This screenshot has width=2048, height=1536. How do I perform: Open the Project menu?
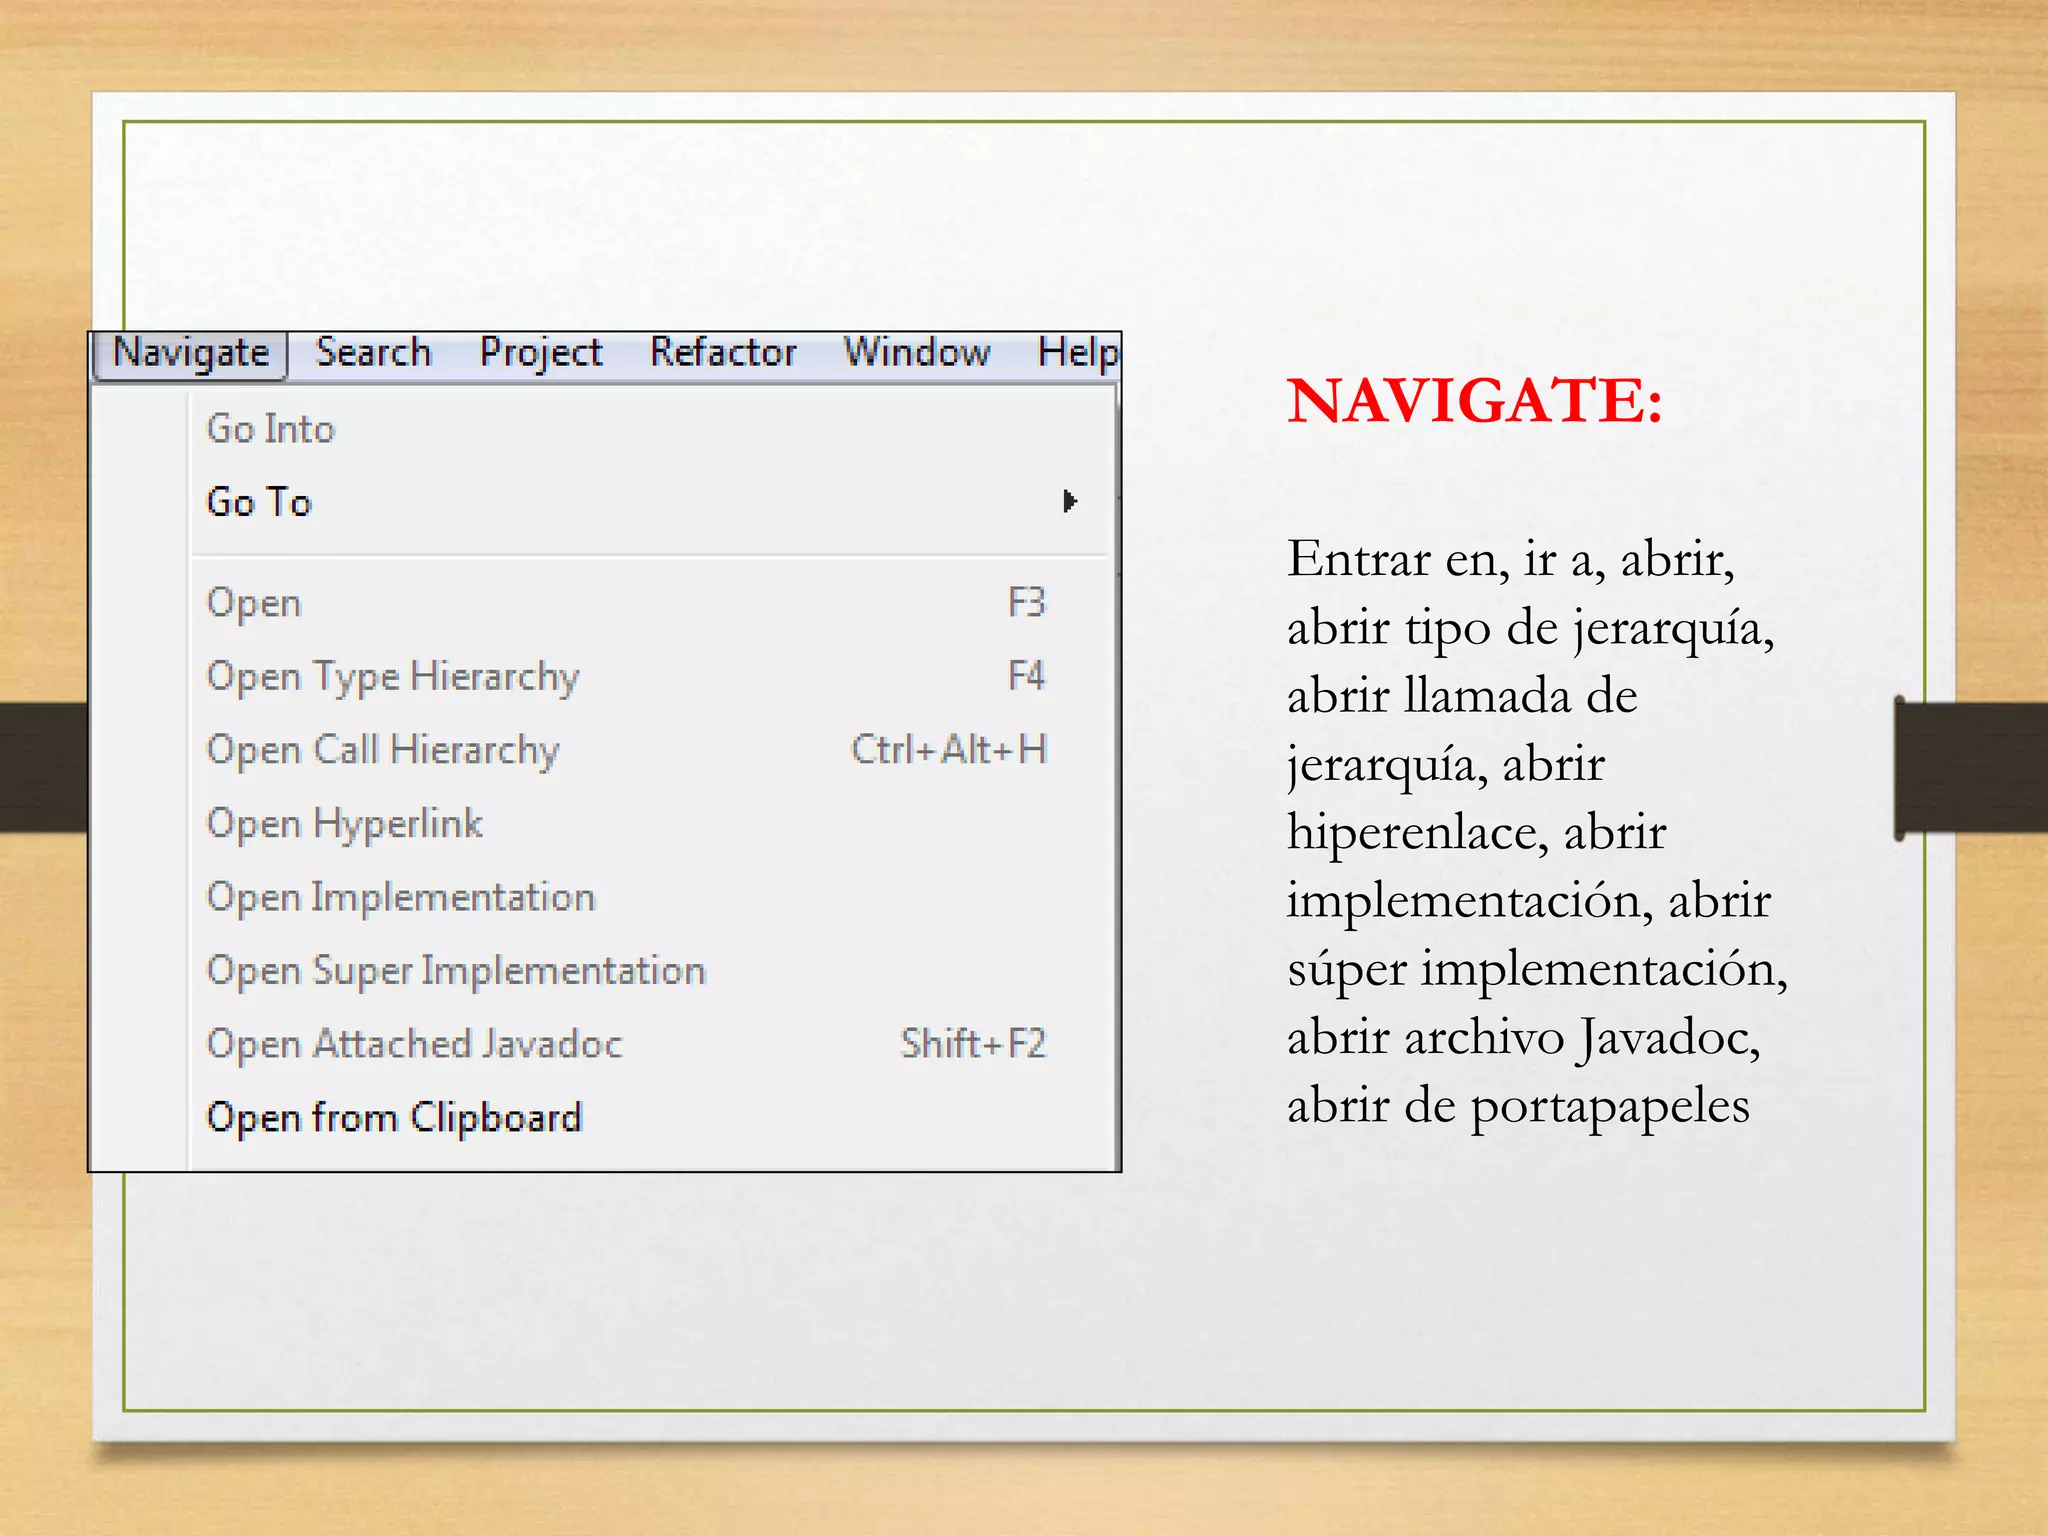(541, 353)
